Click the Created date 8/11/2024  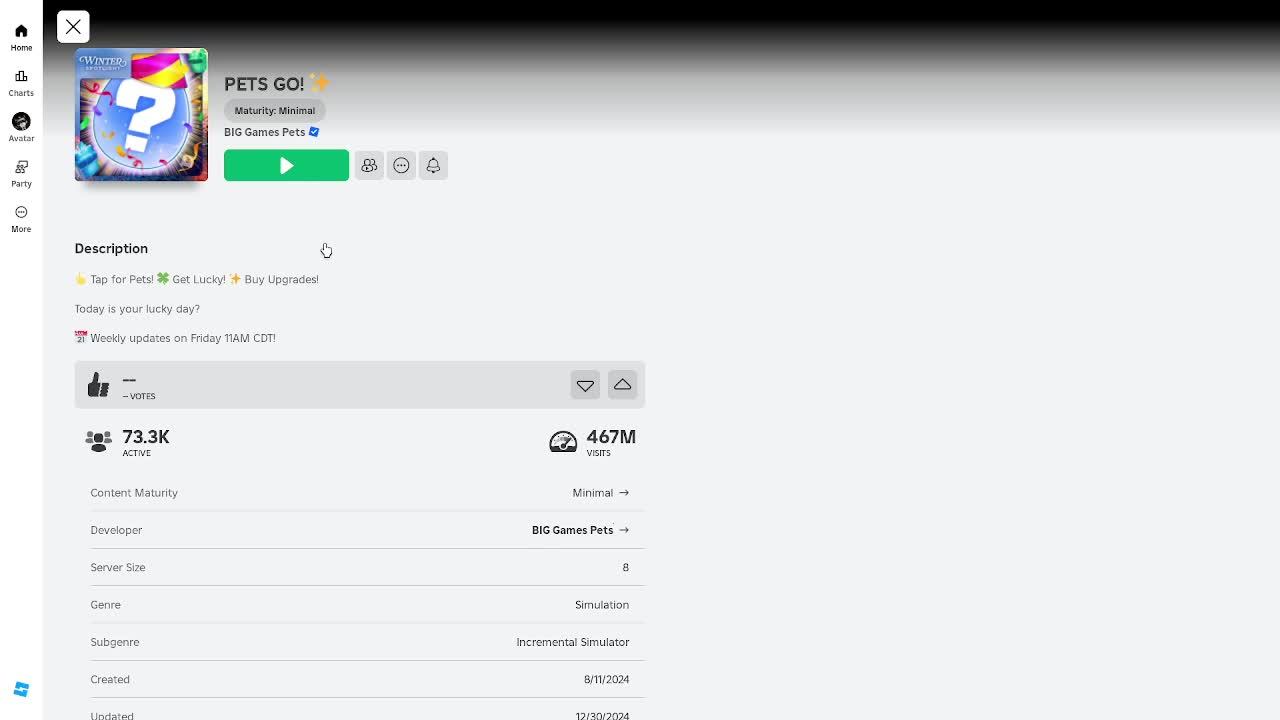pyautogui.click(x=607, y=679)
